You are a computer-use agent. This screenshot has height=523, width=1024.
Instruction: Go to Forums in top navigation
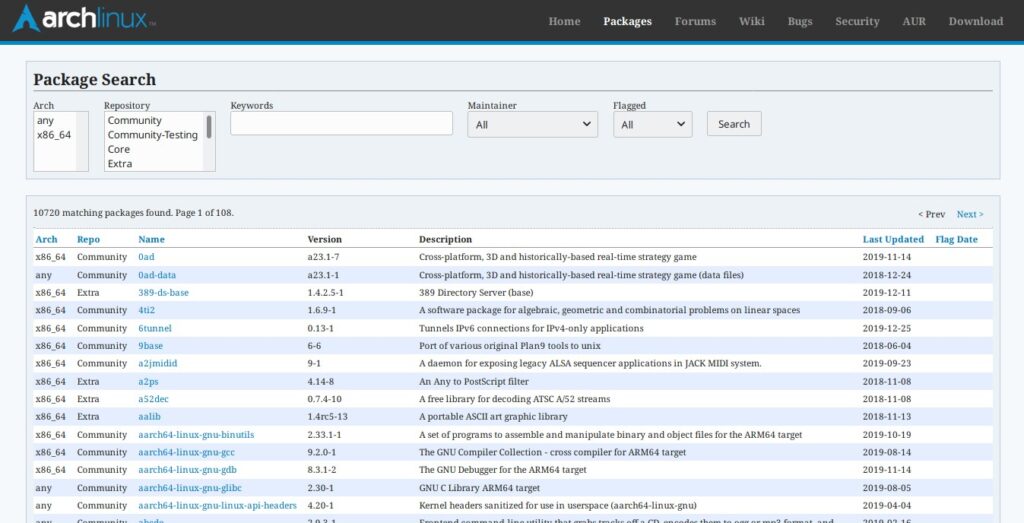pos(695,21)
